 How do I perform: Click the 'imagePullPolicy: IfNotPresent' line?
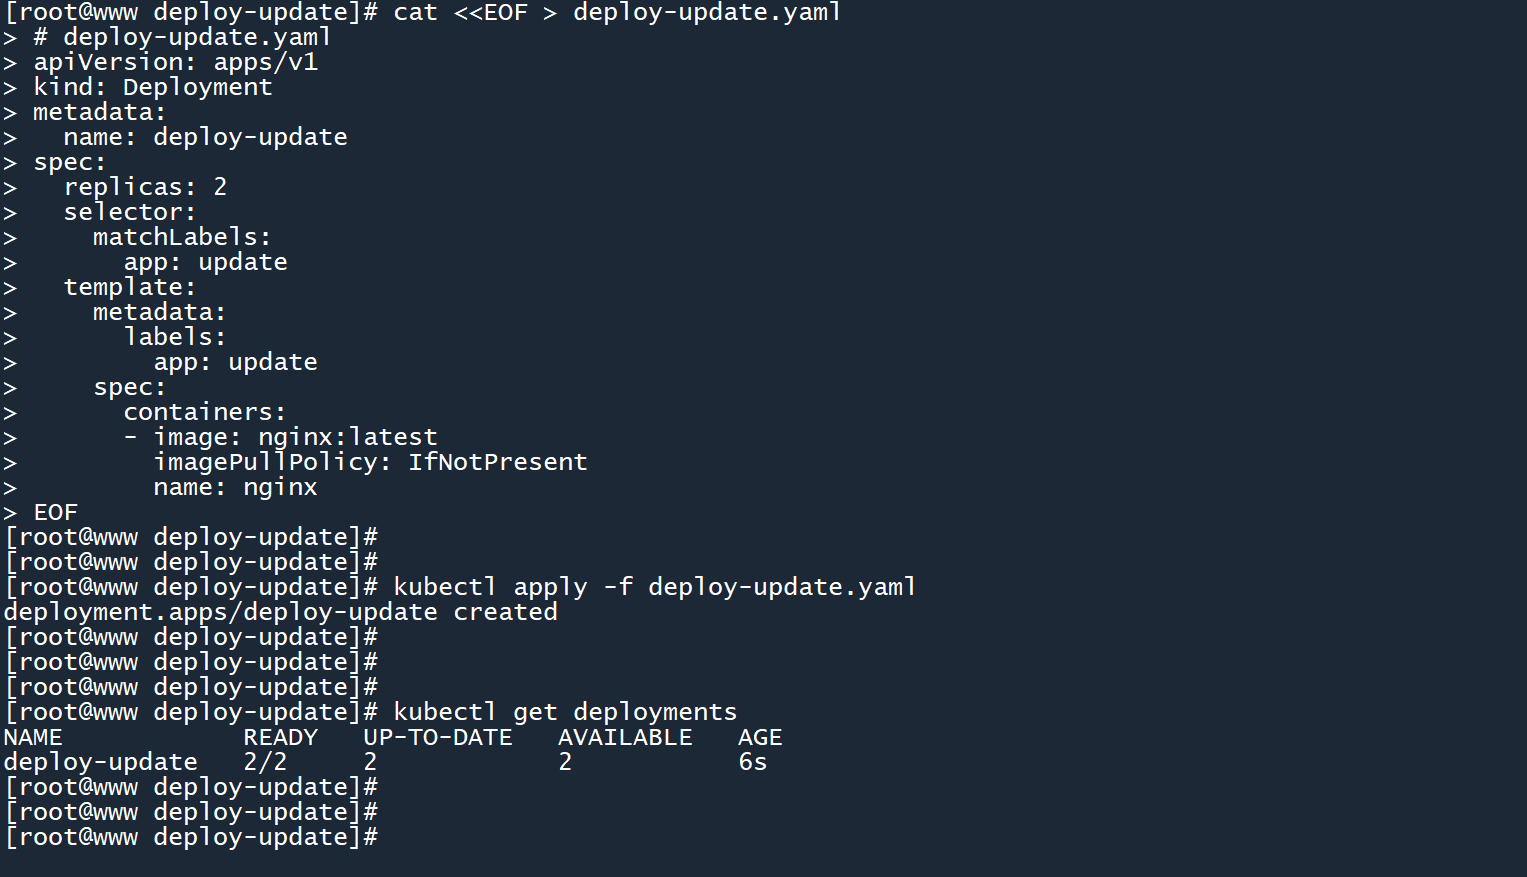pos(370,462)
